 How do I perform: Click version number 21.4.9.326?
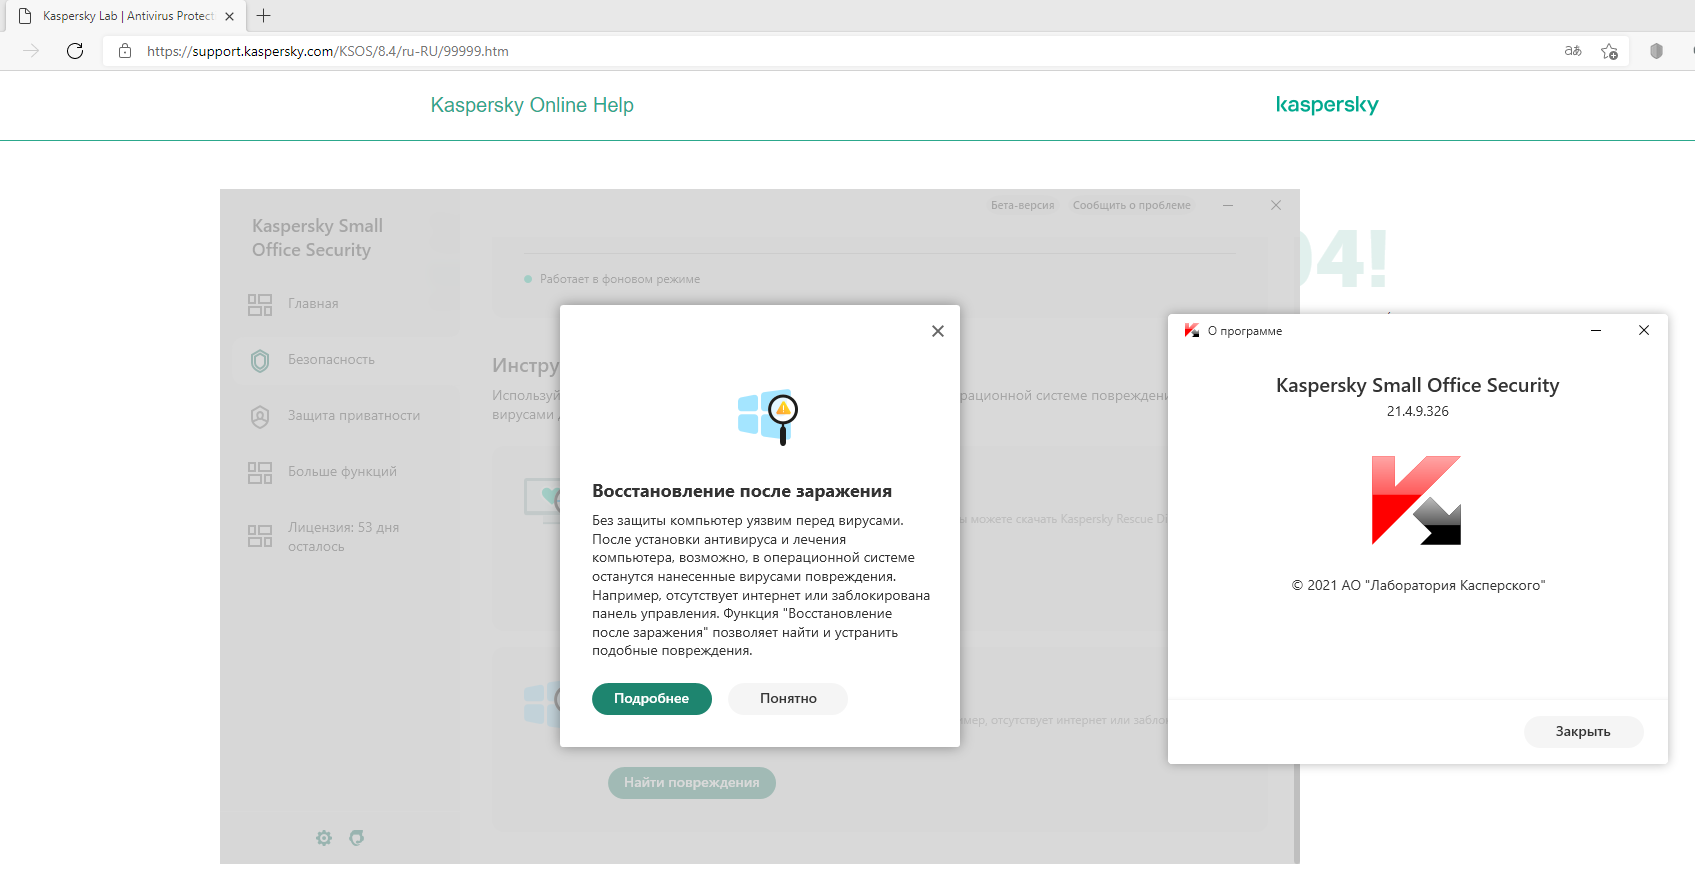tap(1417, 411)
